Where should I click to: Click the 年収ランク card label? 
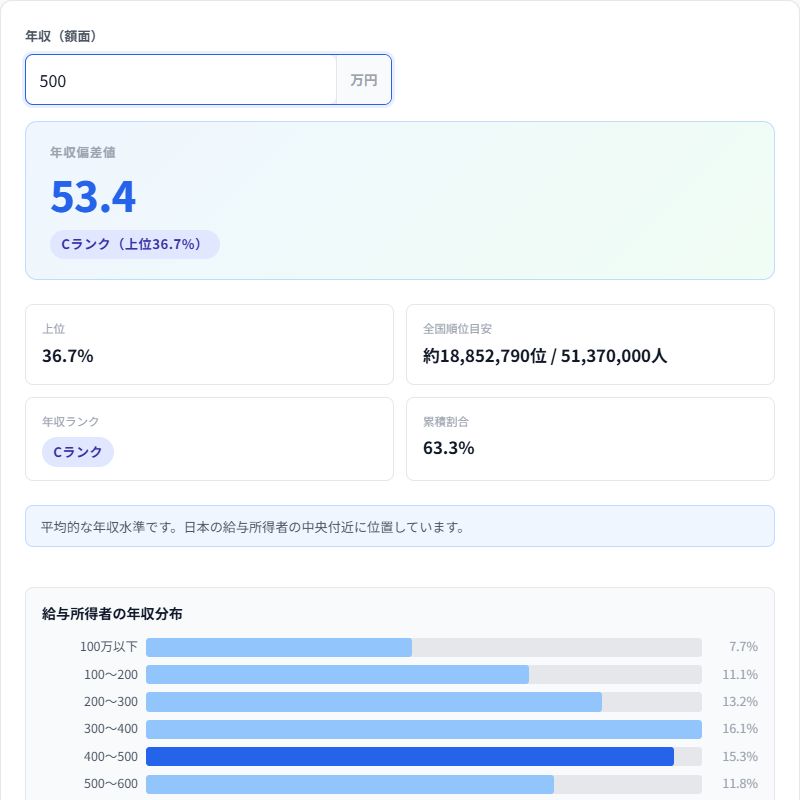pos(70,421)
